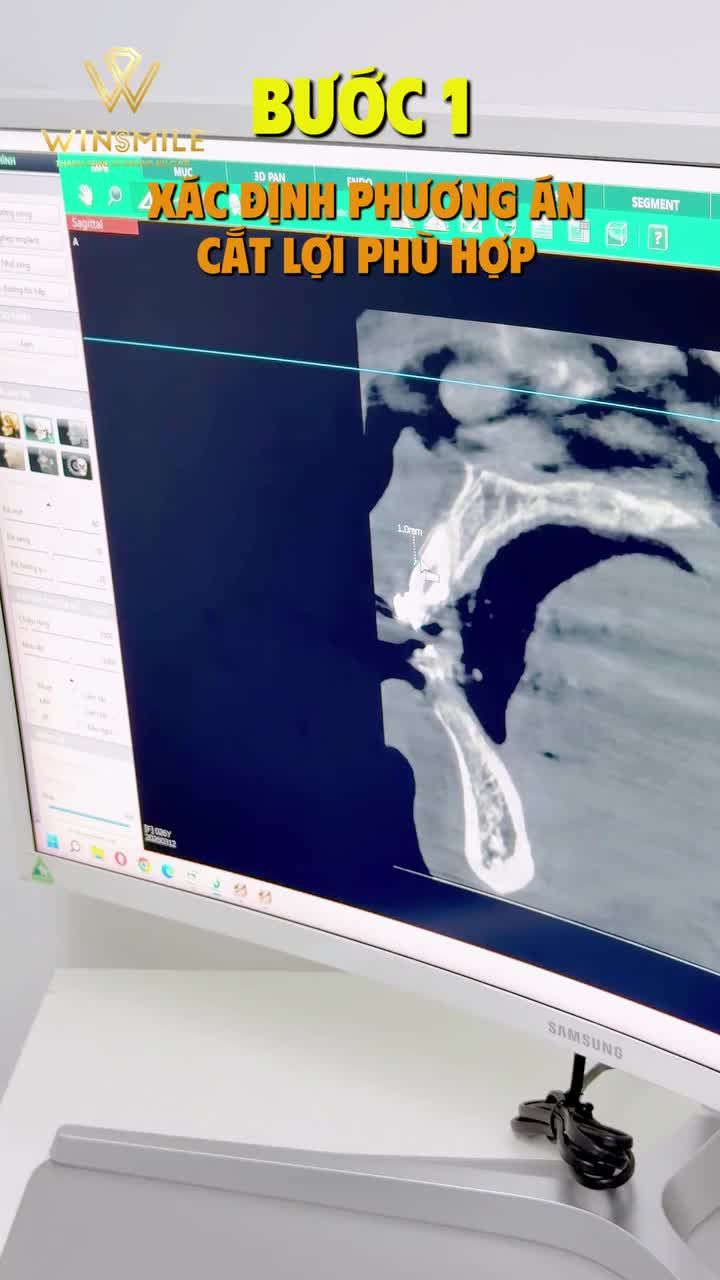Open Microsoft Edge from taskbar
The image size is (720, 1280).
coord(167,870)
